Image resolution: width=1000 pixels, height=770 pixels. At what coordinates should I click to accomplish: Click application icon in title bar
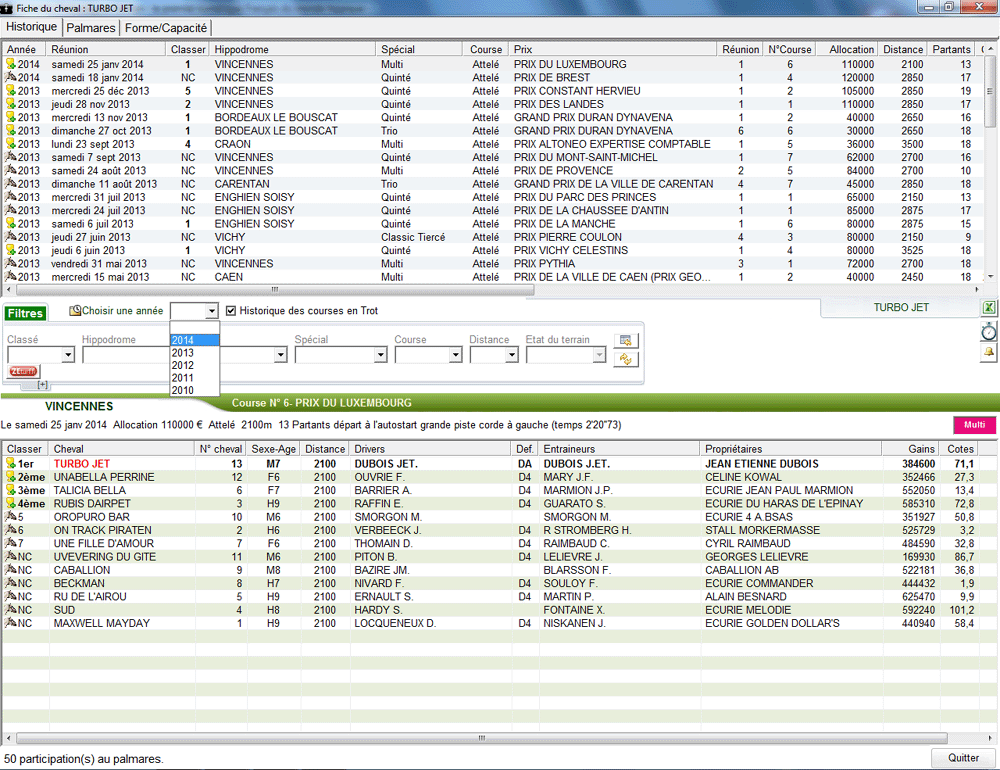(x=6, y=8)
